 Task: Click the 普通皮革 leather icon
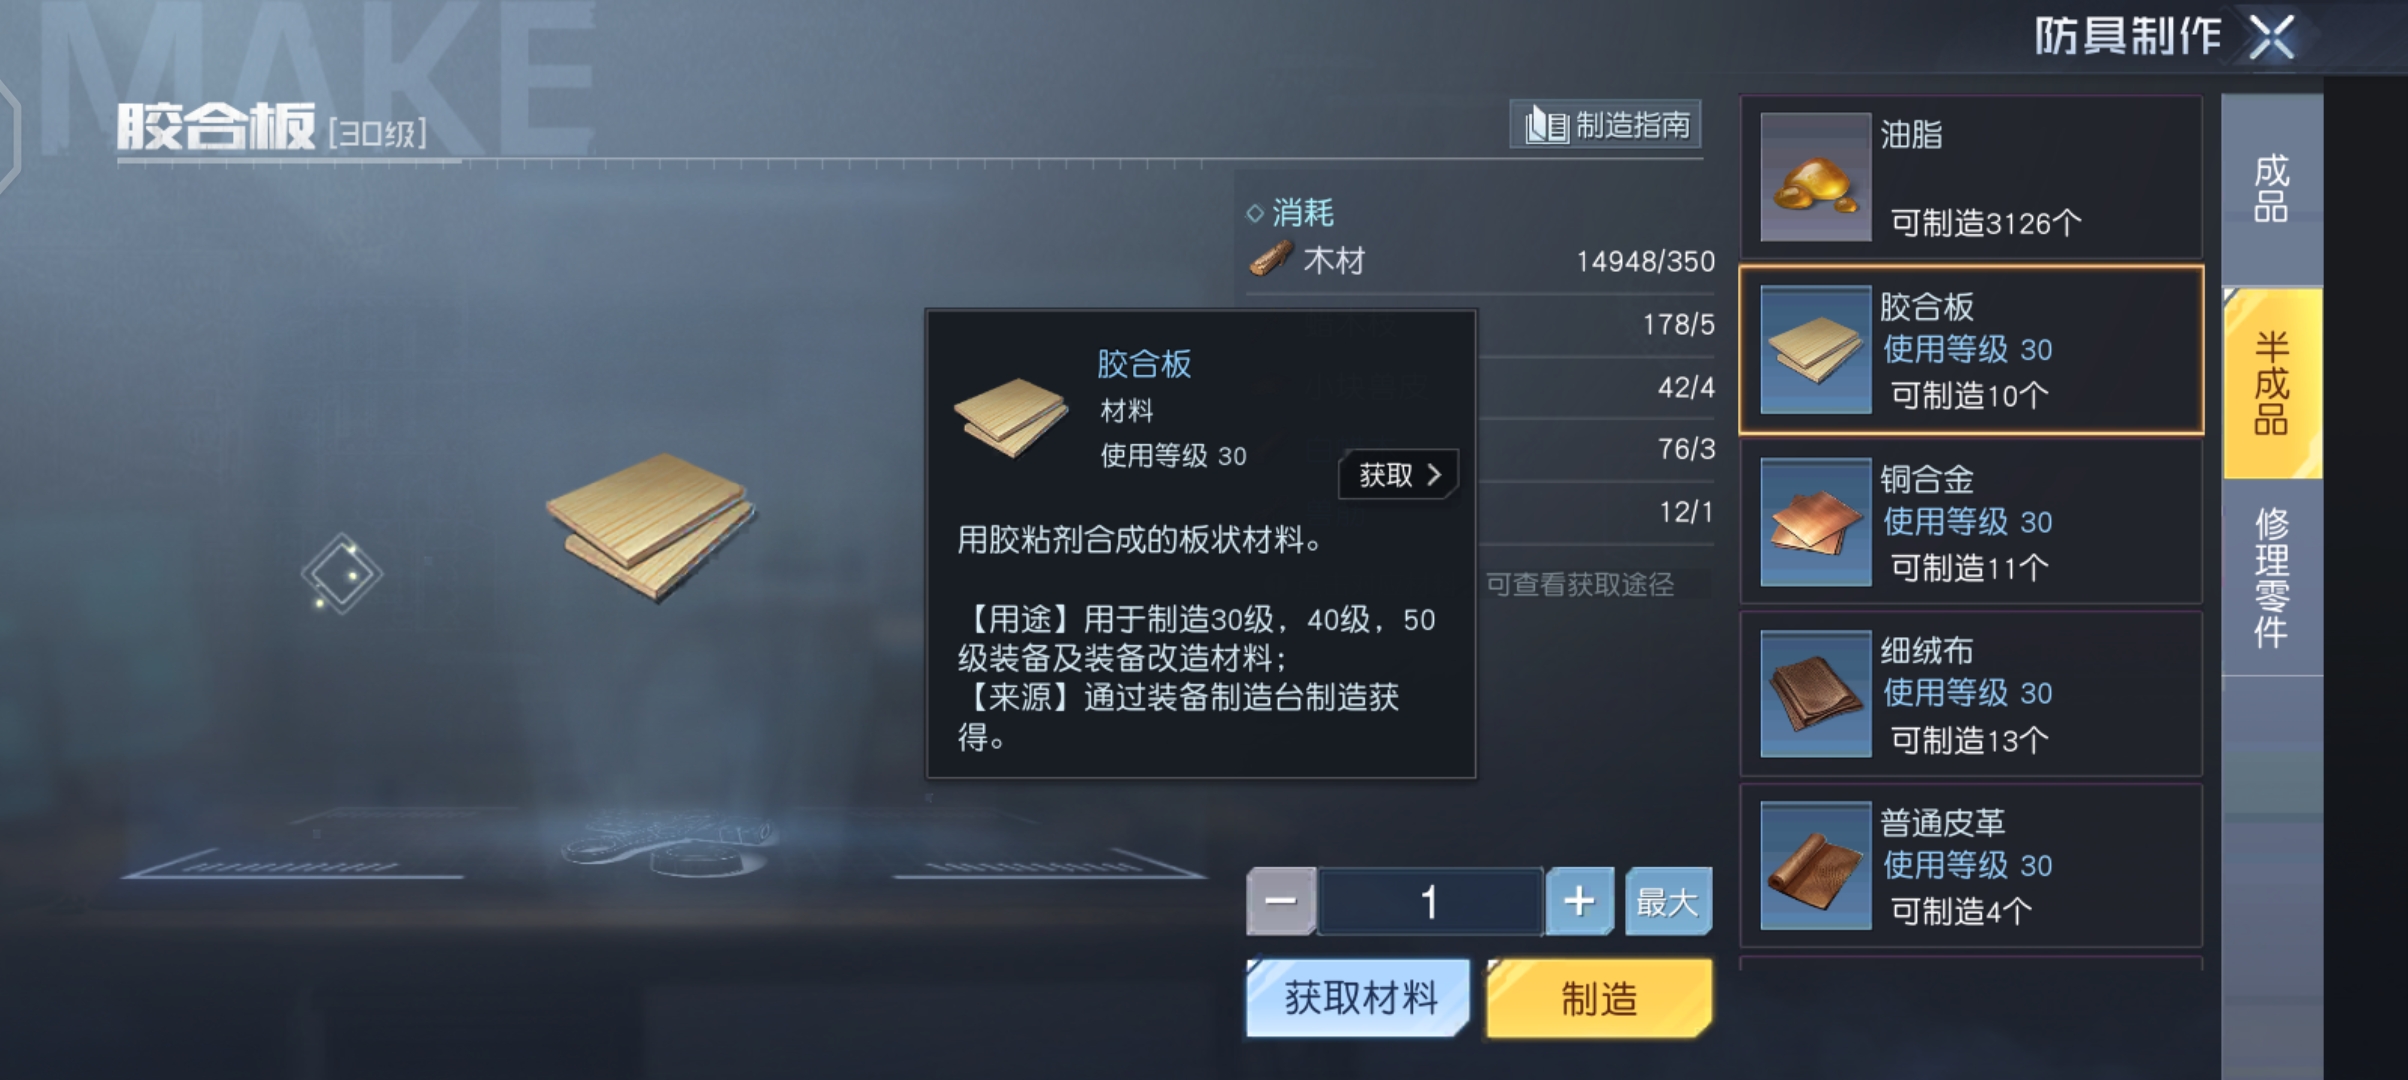[x=1815, y=866]
